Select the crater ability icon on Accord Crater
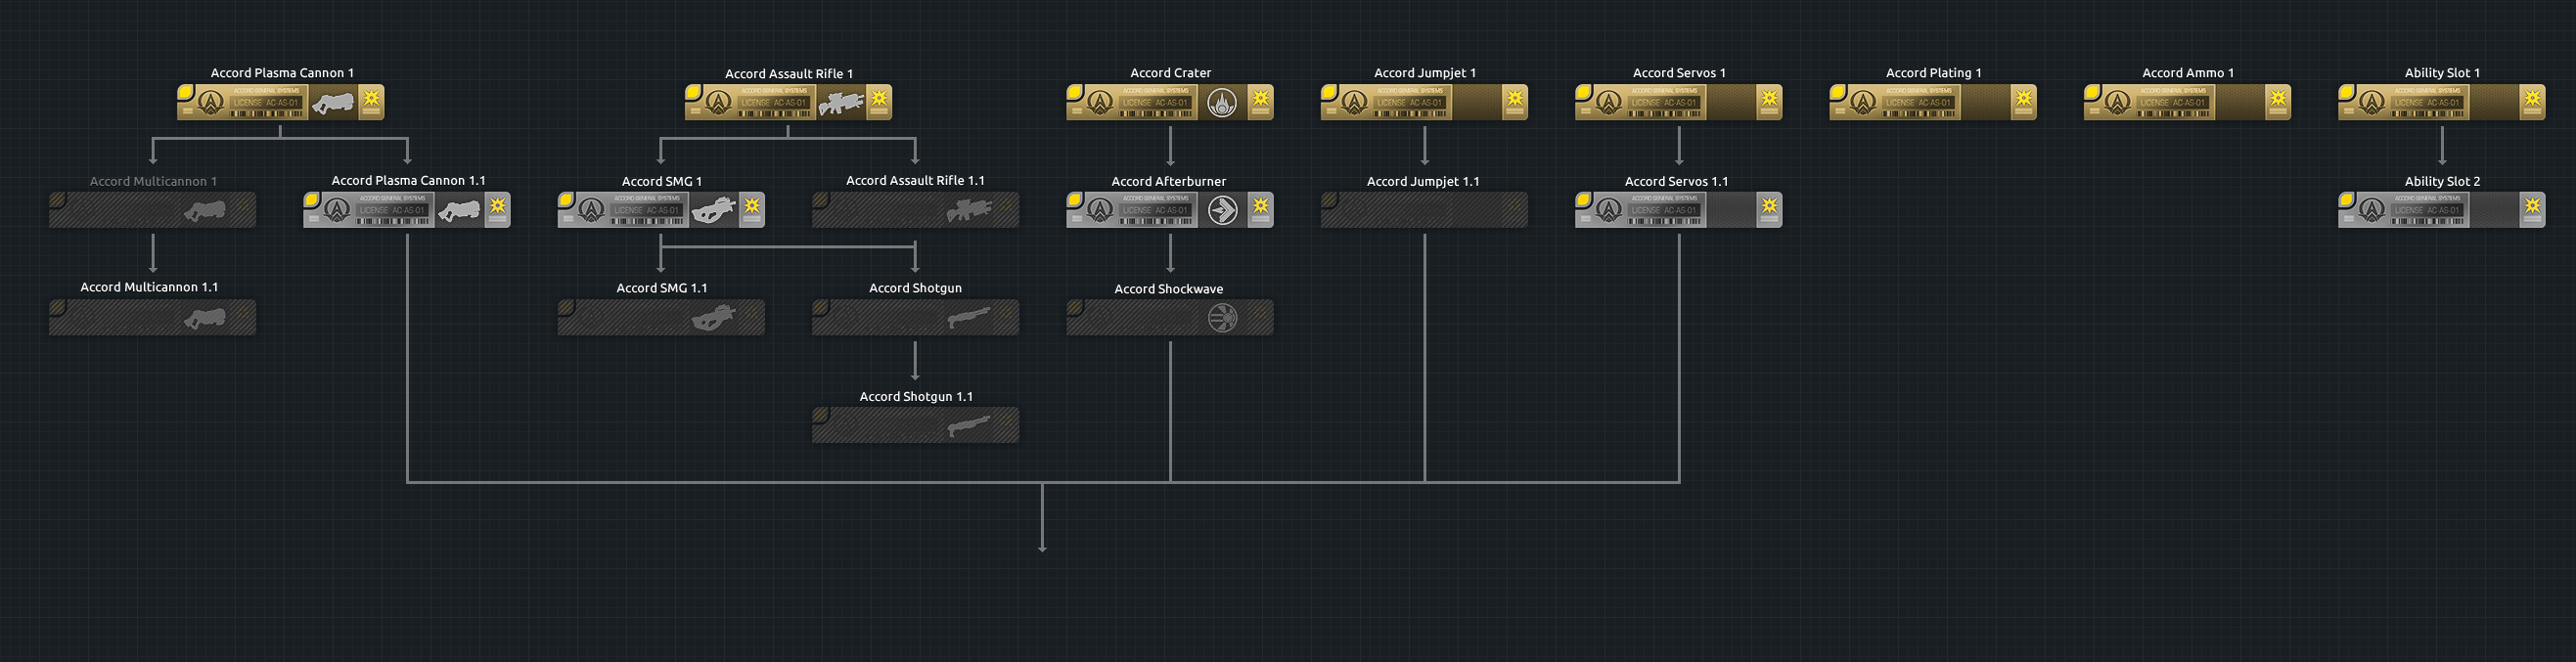 1222,102
